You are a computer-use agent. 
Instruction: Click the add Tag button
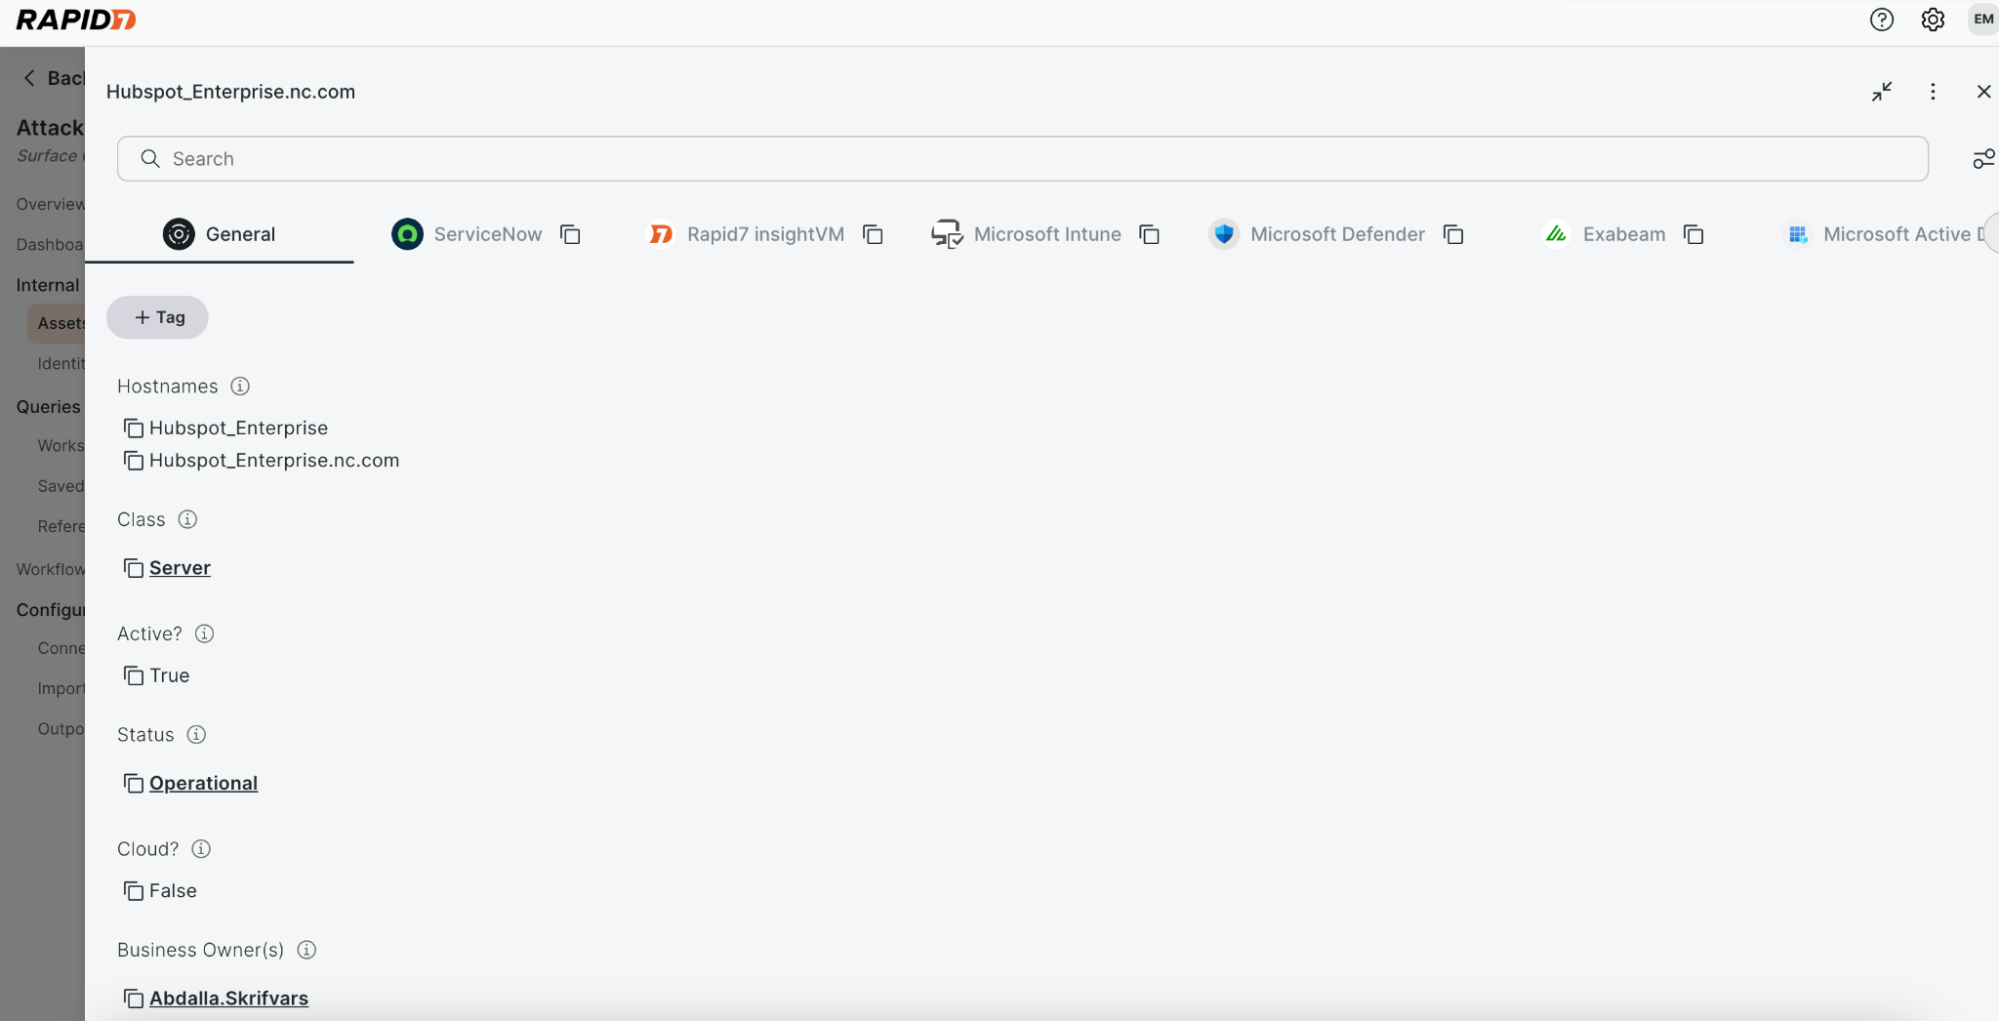pyautogui.click(x=158, y=317)
